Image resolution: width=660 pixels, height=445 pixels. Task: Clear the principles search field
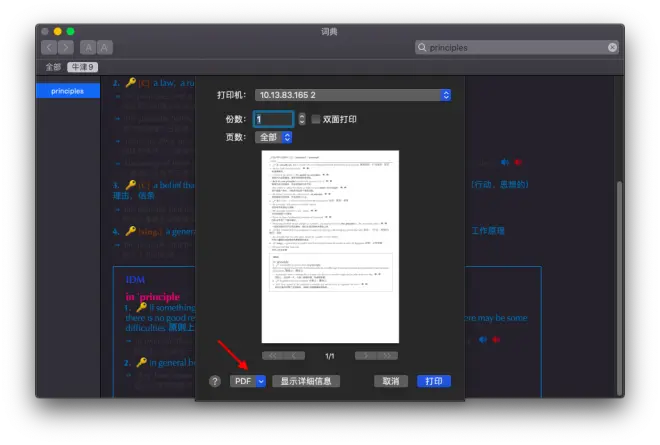tap(612, 48)
